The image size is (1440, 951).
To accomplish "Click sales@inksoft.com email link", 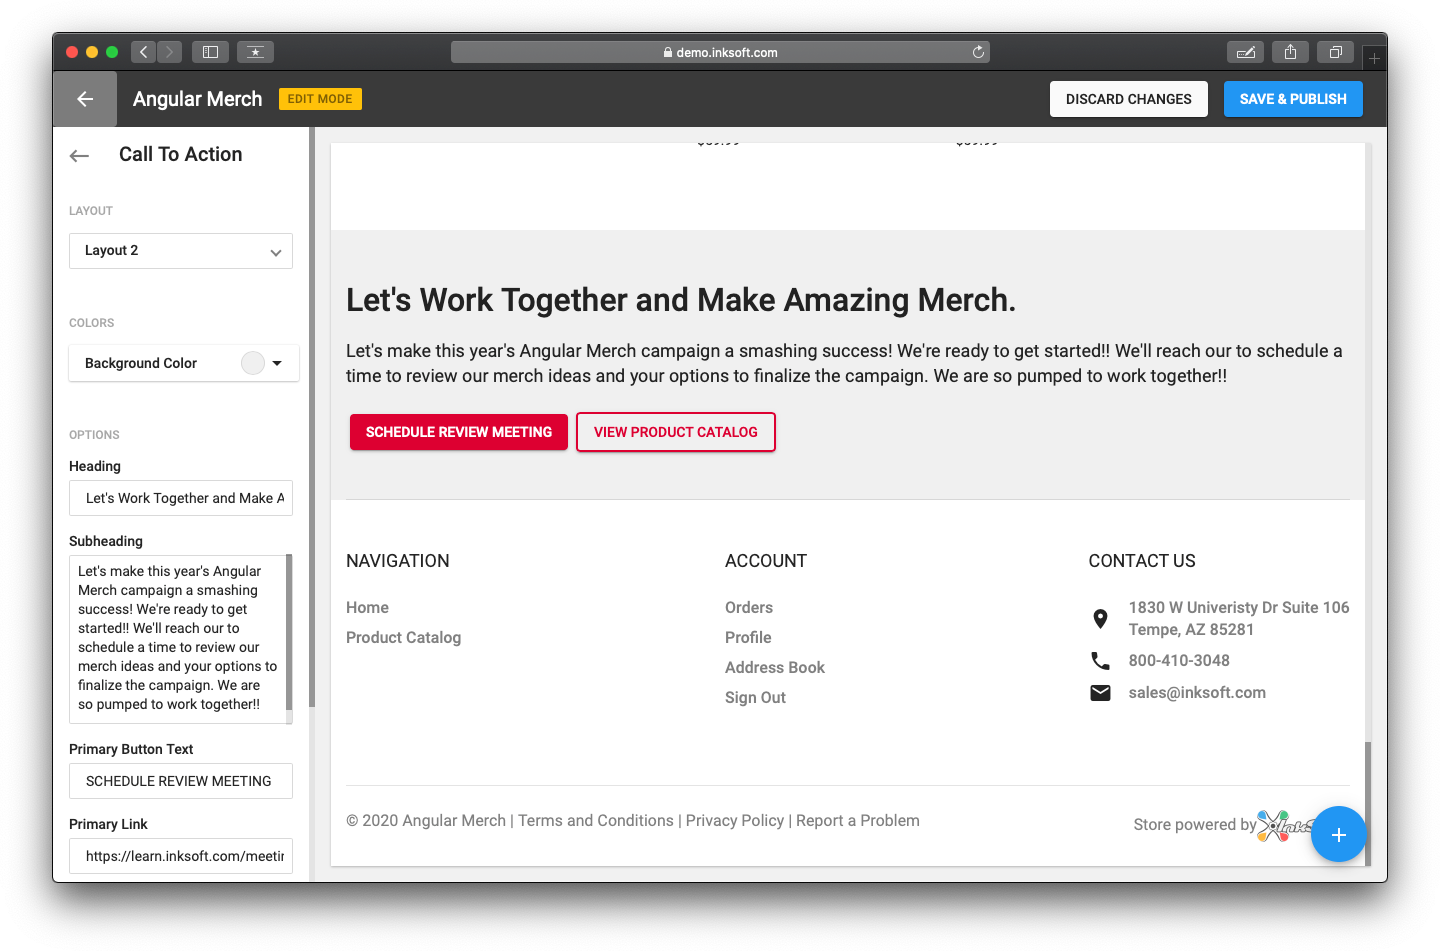I will click(1197, 693).
